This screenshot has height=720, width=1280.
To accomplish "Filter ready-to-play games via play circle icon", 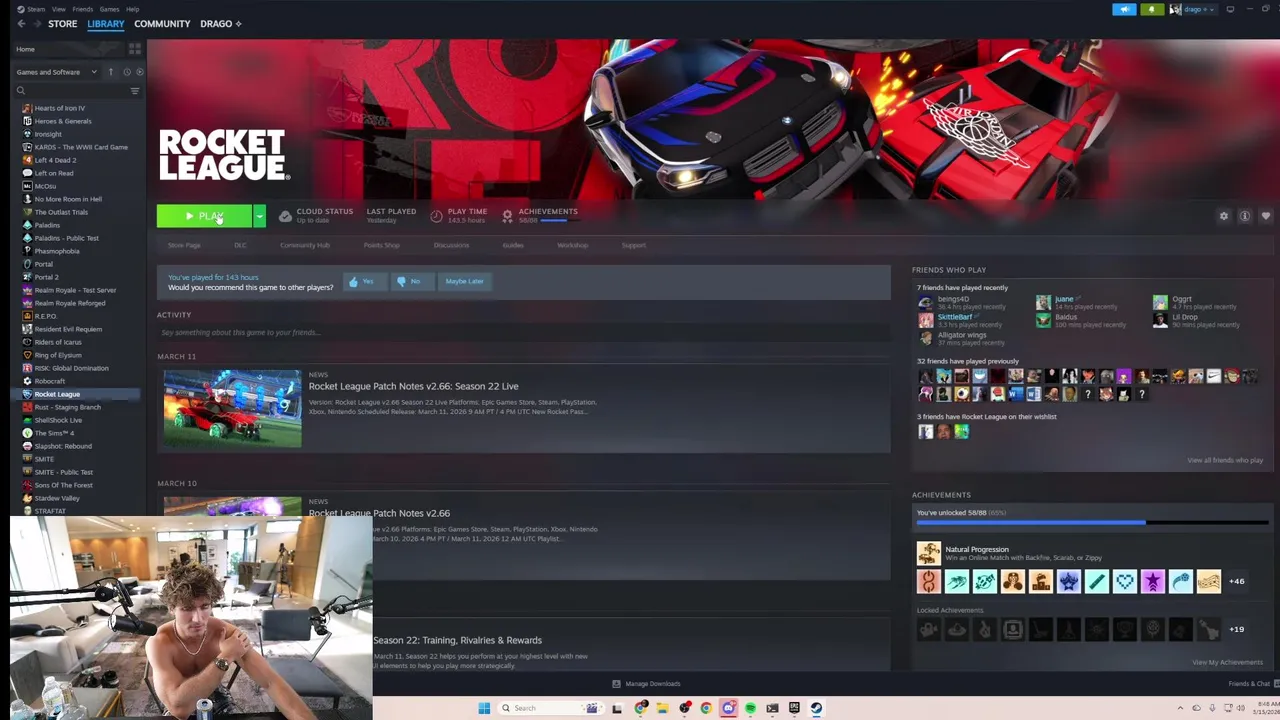I will [140, 72].
